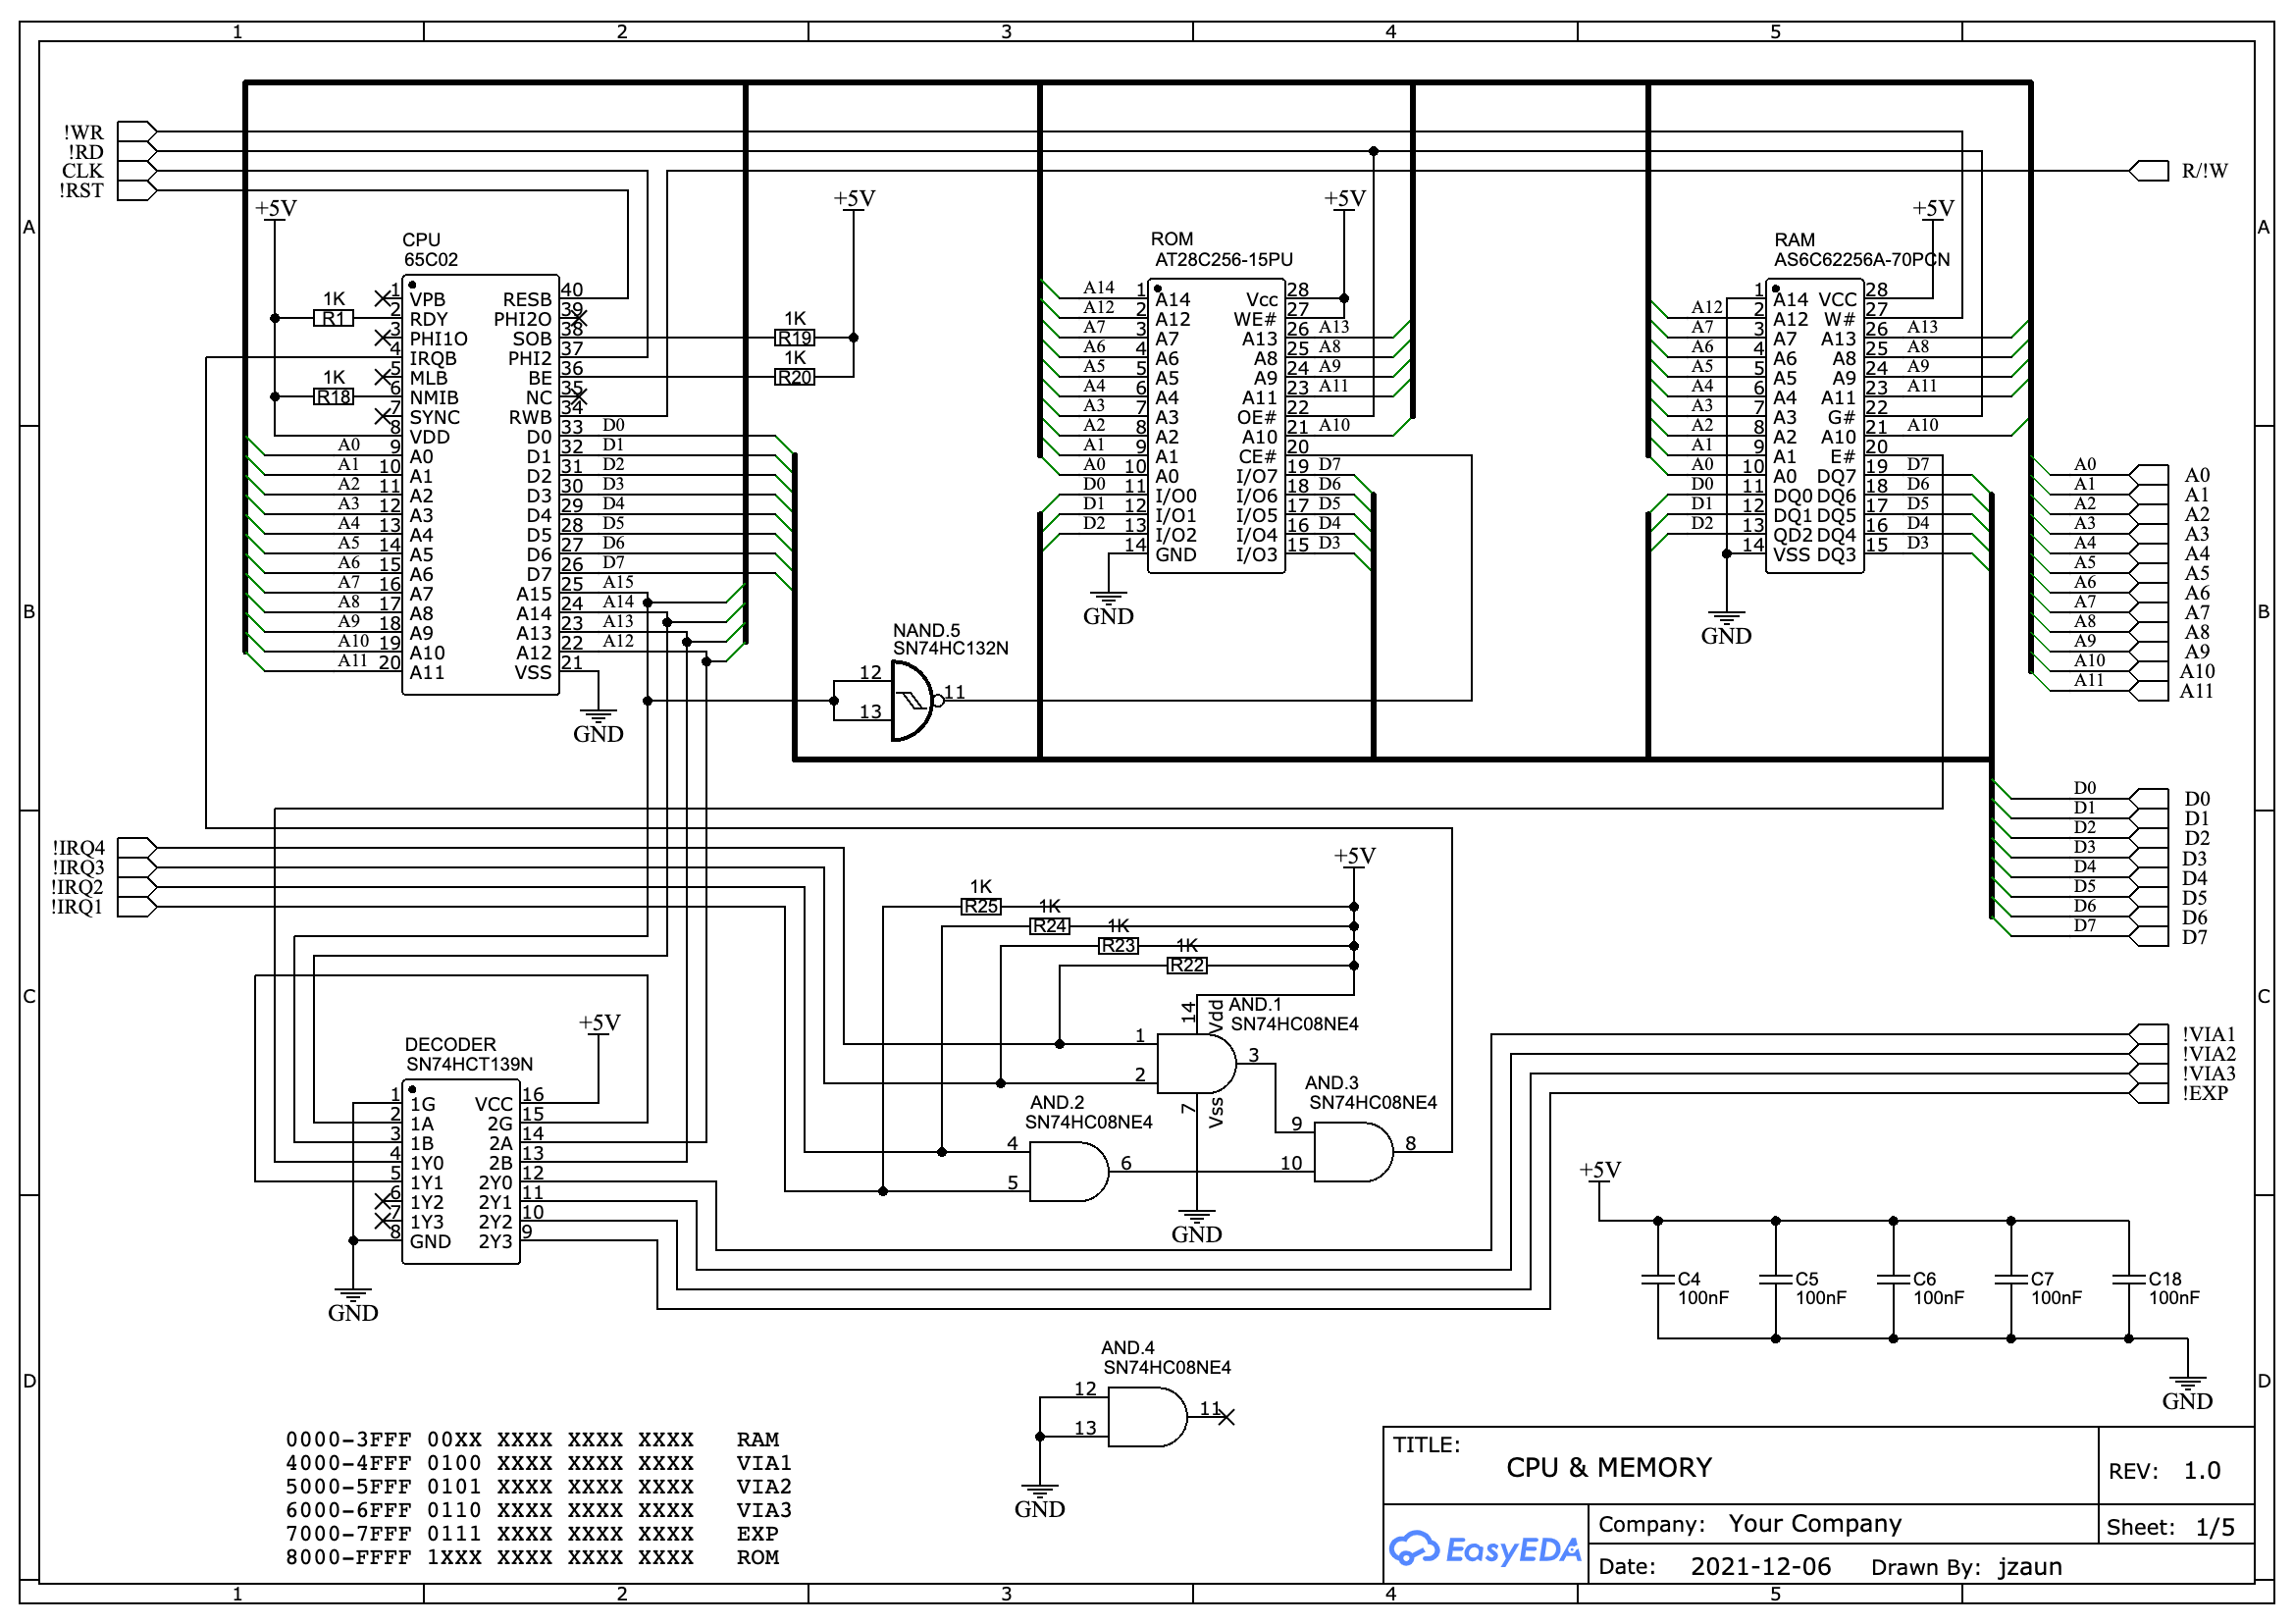Select the EasyEDA logo in title block
The image size is (2294, 1624).
tap(1485, 1549)
